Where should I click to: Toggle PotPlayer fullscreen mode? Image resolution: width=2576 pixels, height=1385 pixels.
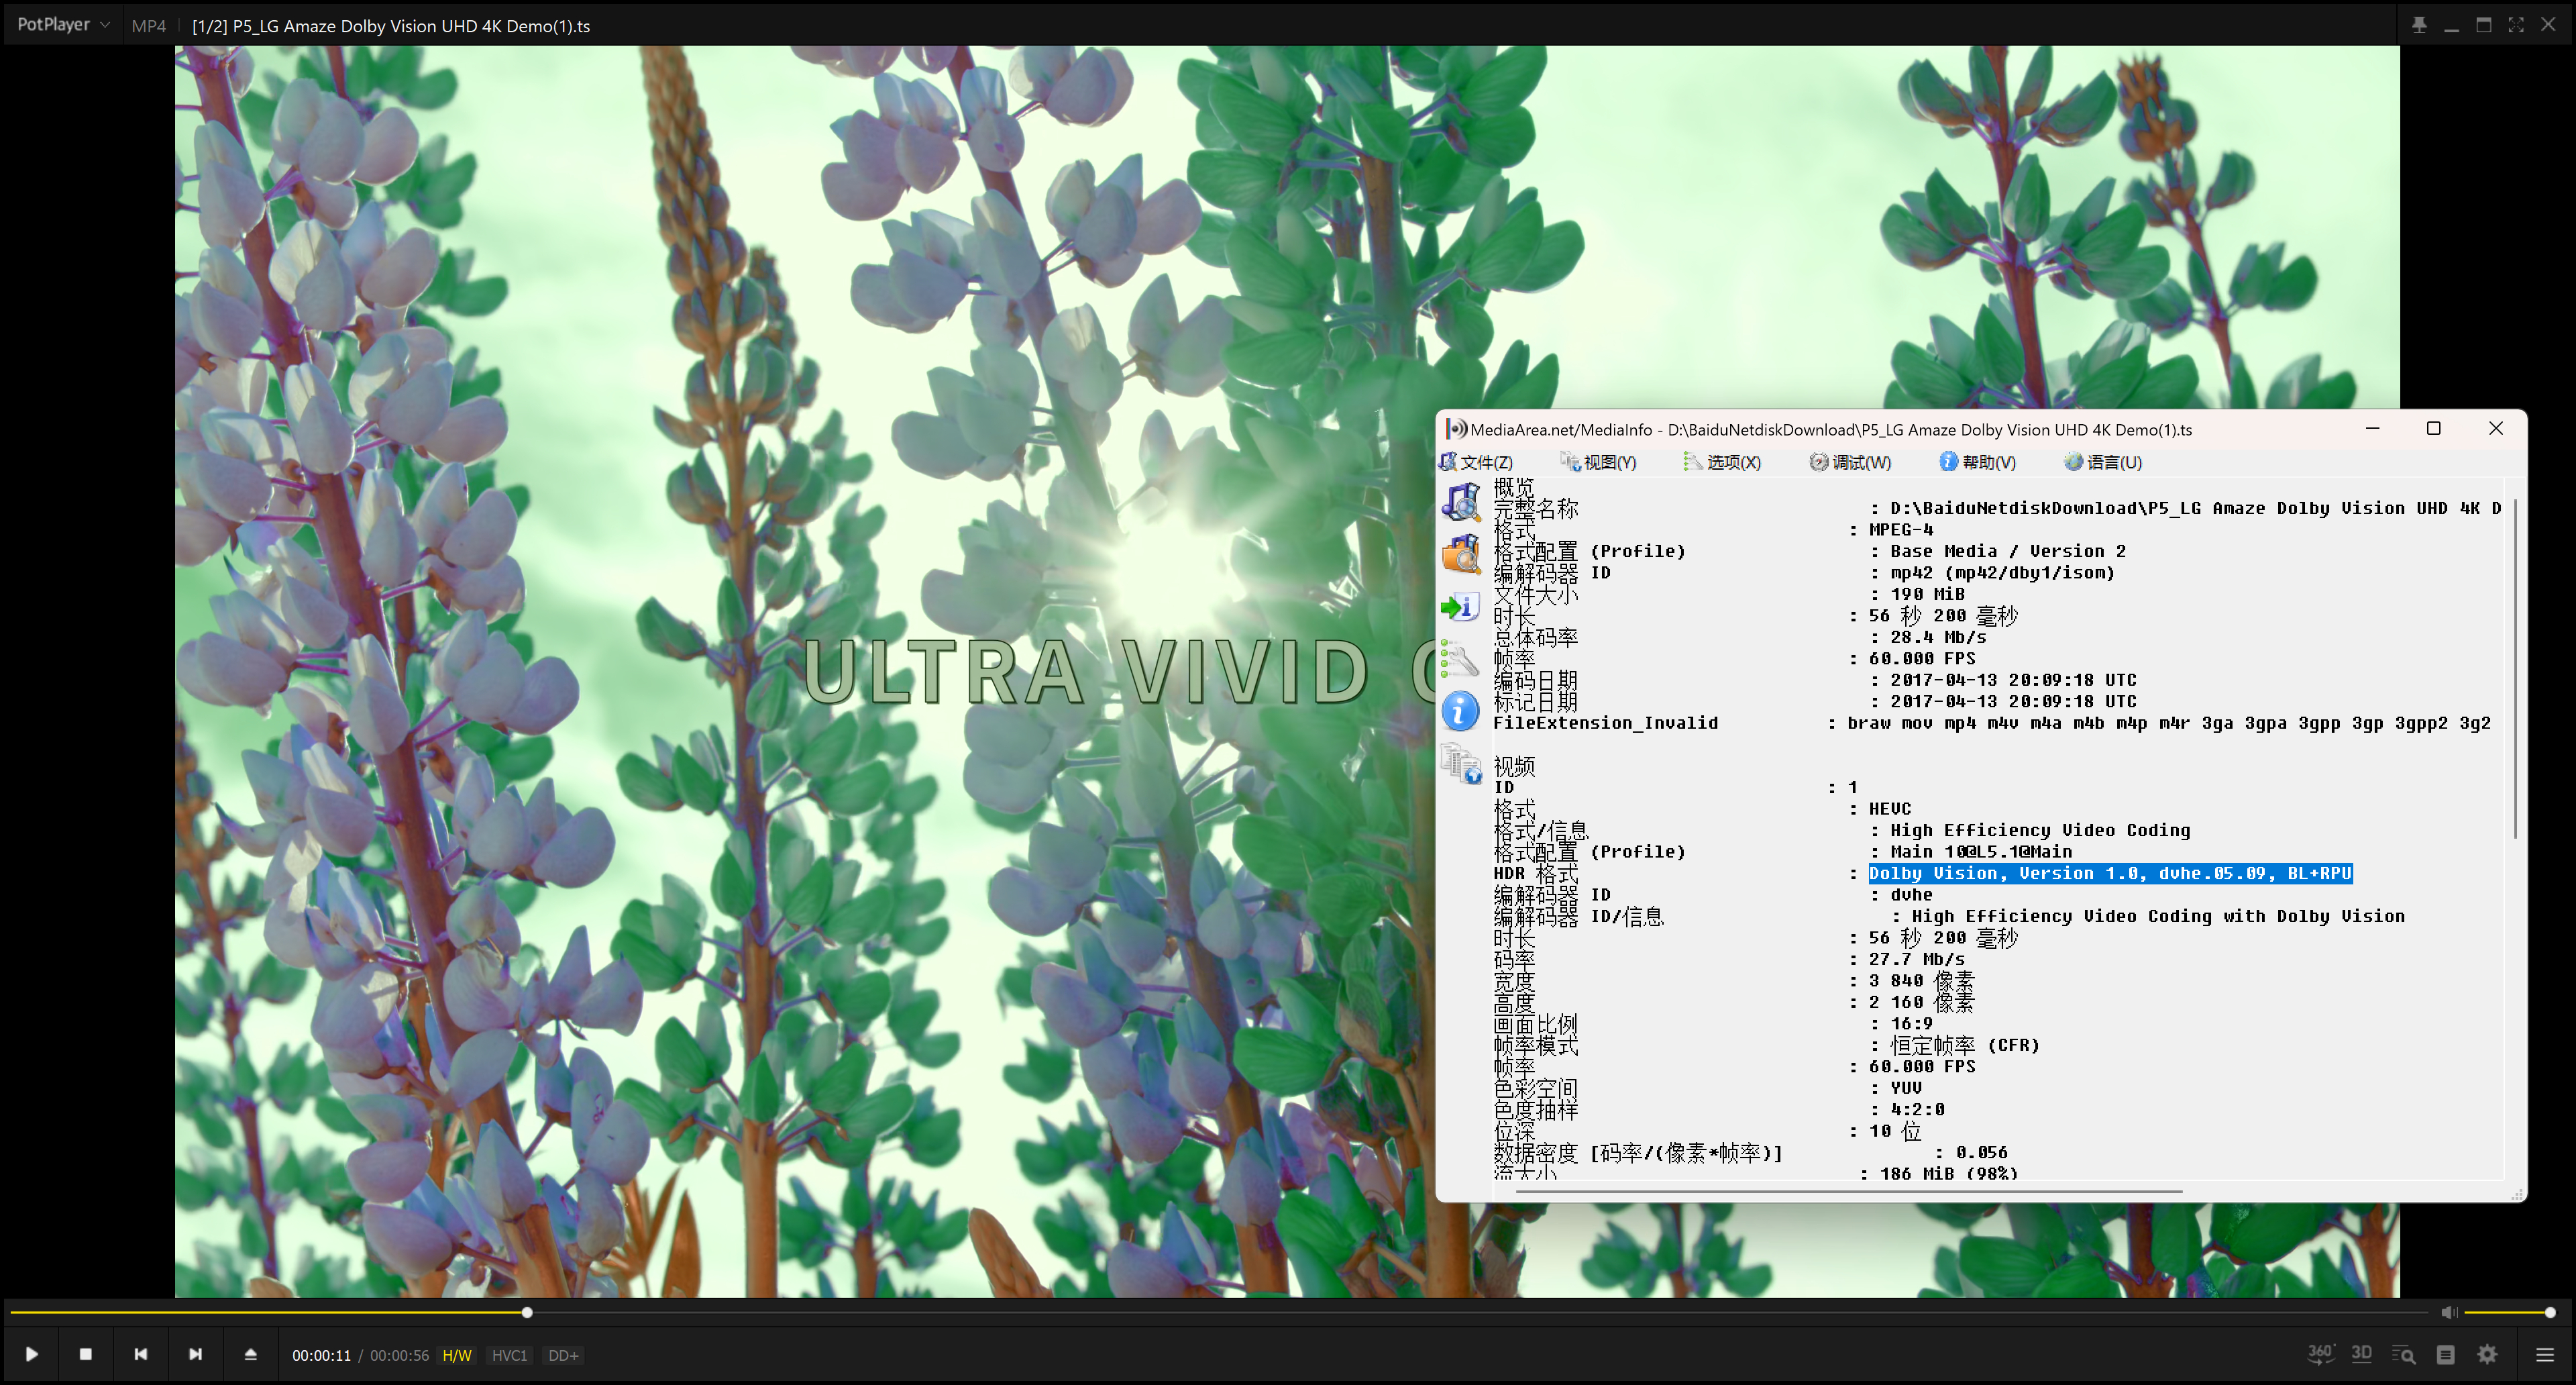coord(2516,25)
